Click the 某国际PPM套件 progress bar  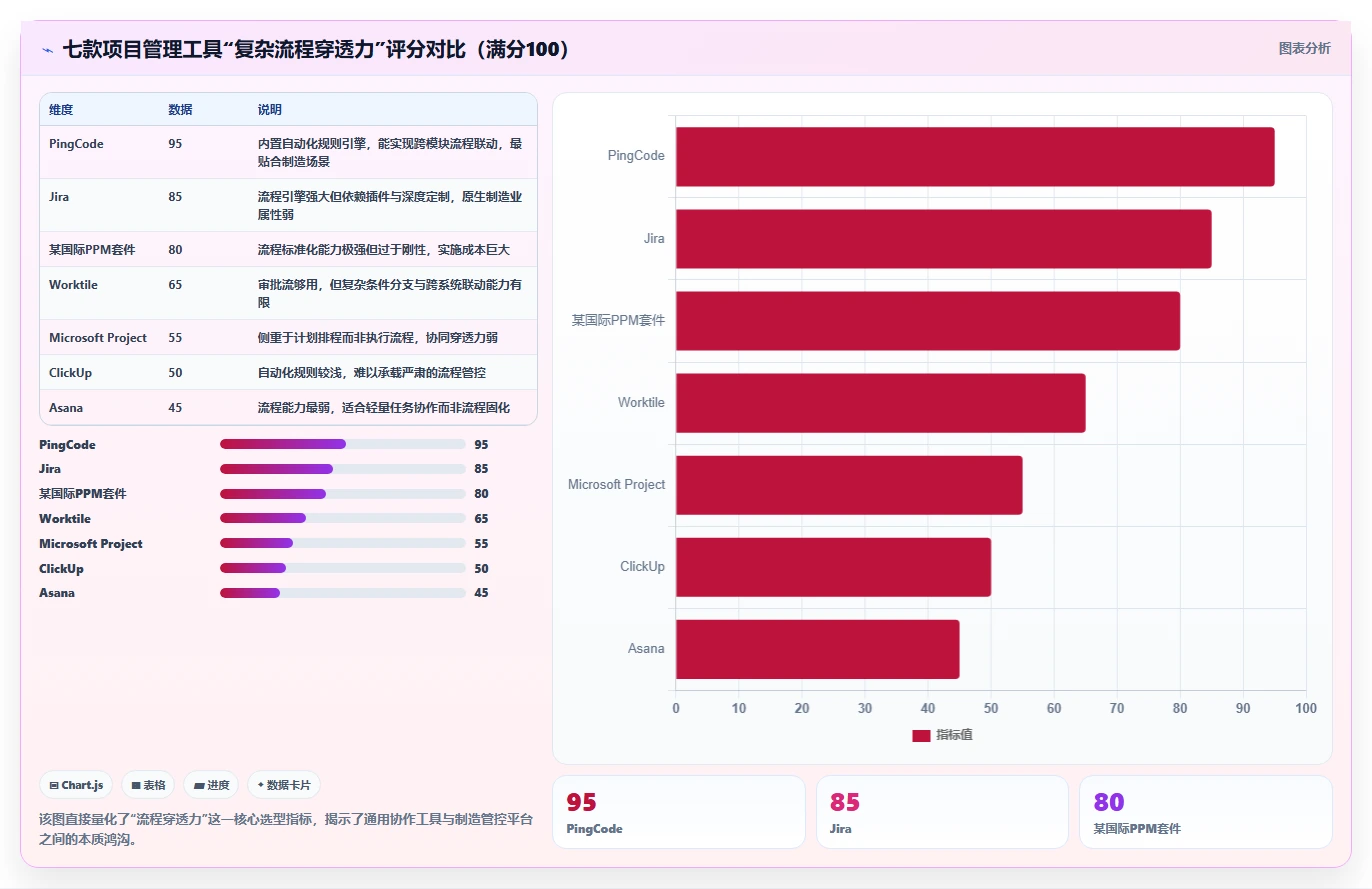pyautogui.click(x=343, y=494)
